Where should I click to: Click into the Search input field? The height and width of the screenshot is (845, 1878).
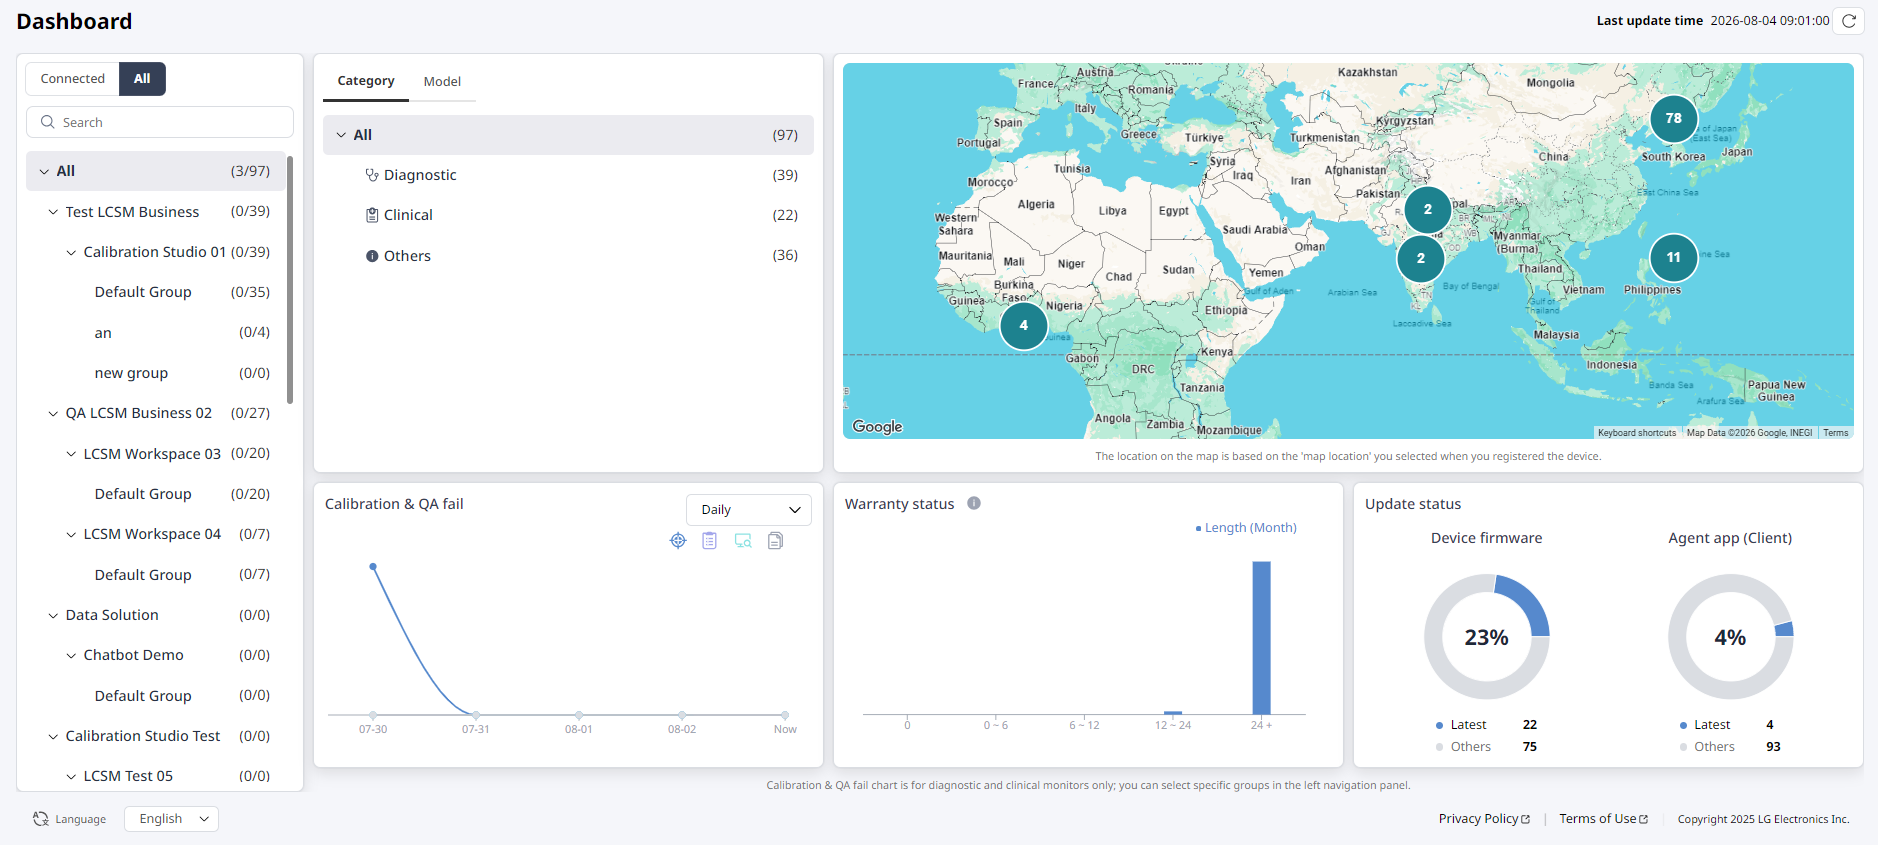160,122
